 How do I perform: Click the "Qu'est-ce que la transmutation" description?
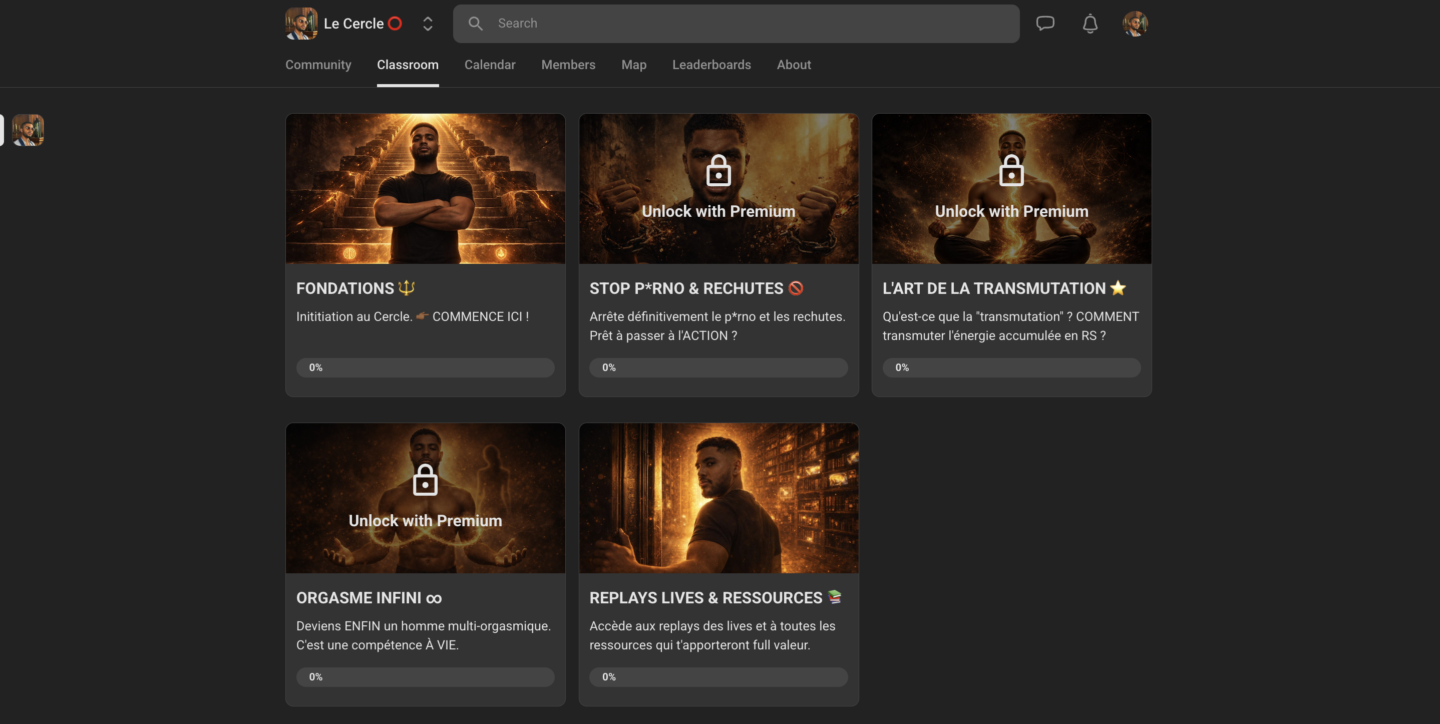point(1010,326)
